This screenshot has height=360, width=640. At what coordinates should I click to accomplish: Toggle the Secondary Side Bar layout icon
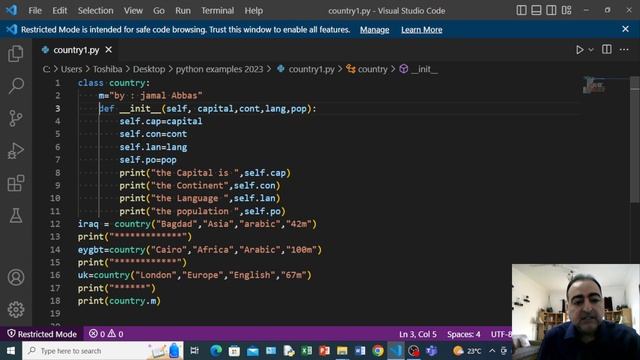(x=551, y=10)
